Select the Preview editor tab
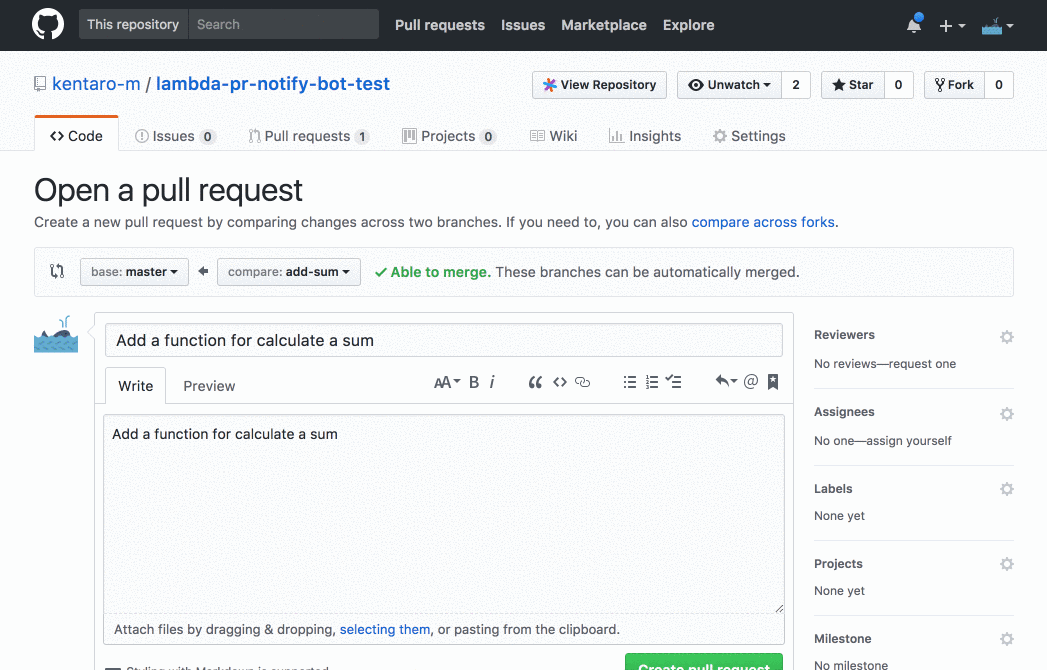Image resolution: width=1047 pixels, height=670 pixels. [209, 386]
